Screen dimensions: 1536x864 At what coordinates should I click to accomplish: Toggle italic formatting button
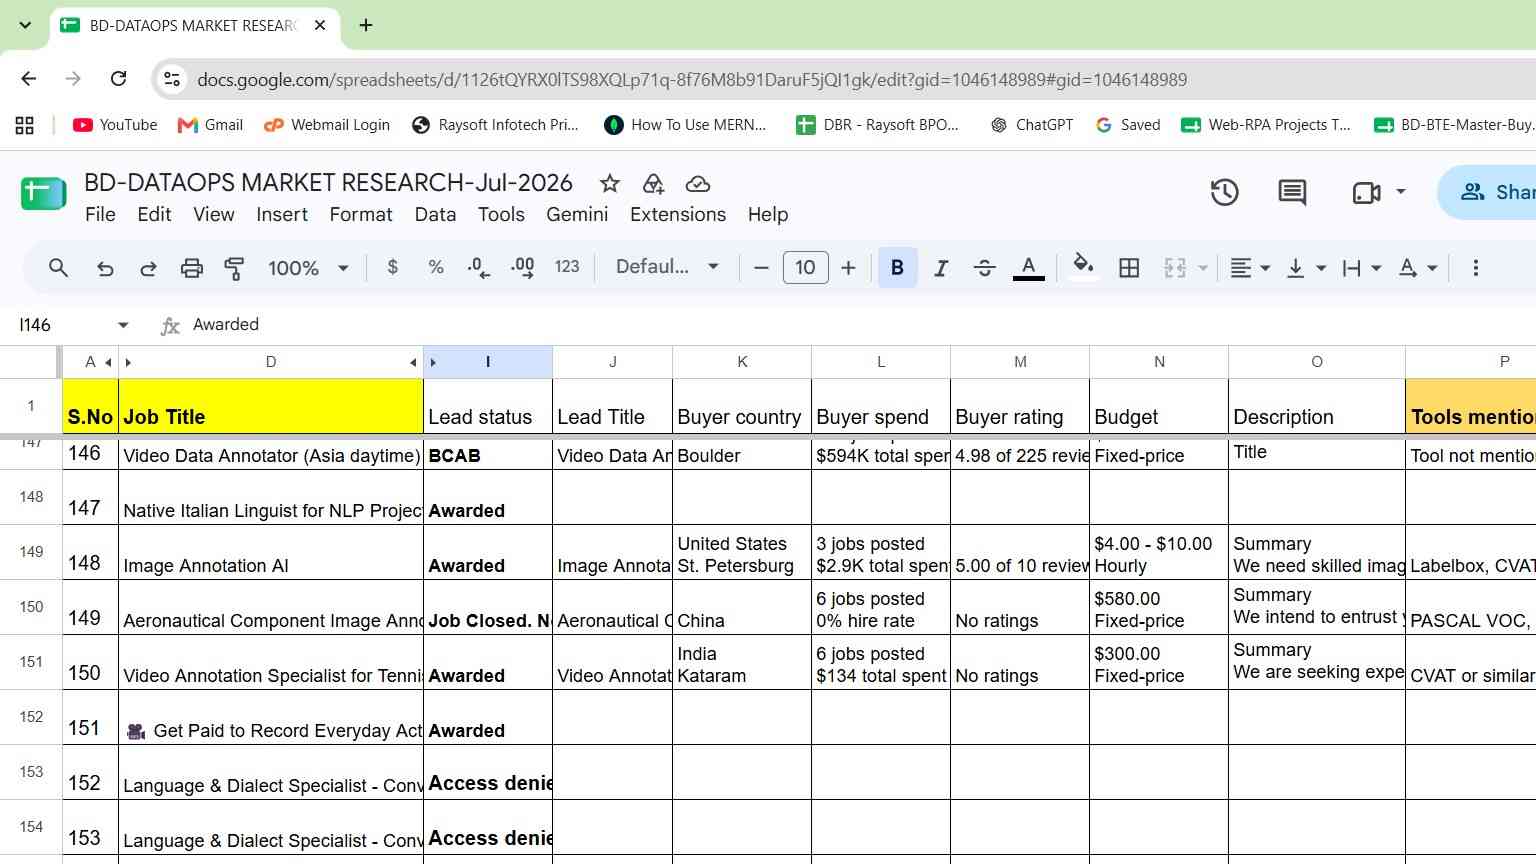pyautogui.click(x=940, y=268)
